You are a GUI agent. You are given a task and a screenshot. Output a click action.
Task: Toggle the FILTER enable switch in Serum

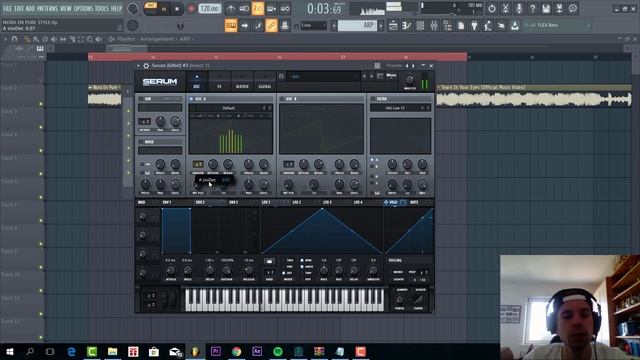point(373,99)
